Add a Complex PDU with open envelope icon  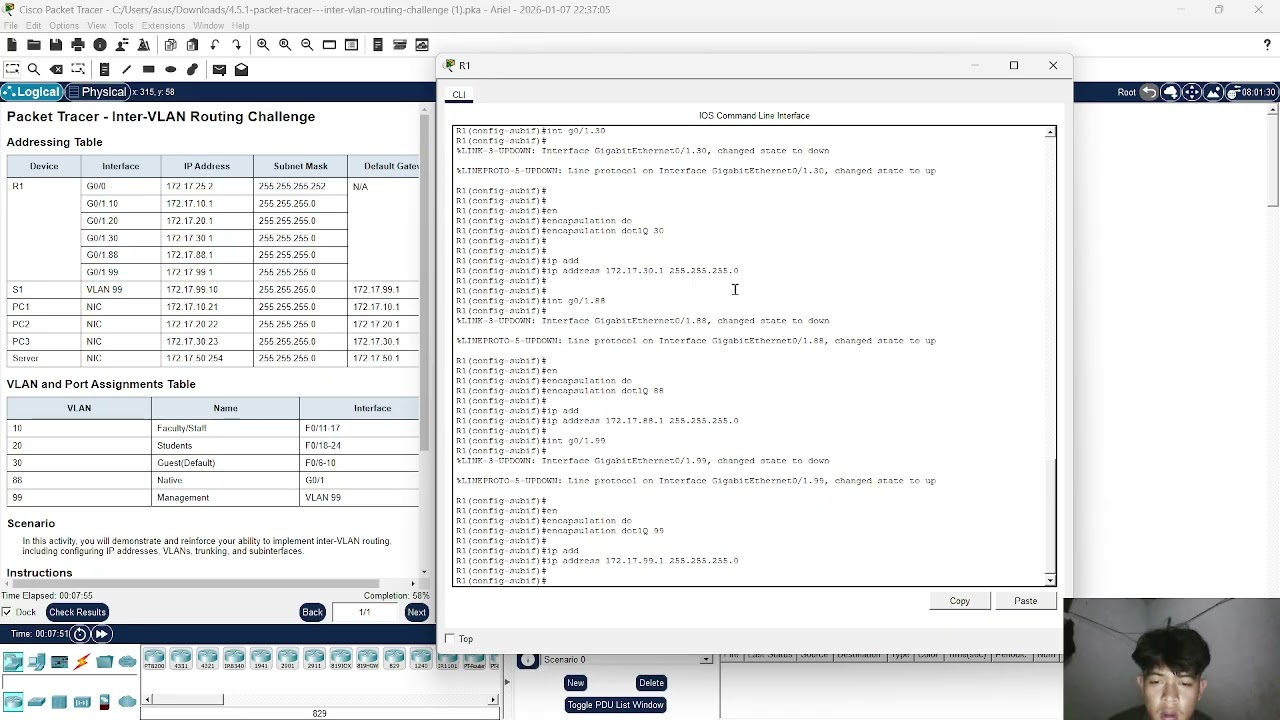coord(241,69)
